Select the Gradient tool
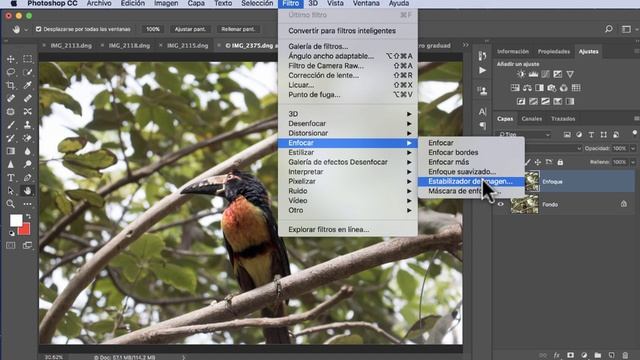 tap(11, 151)
